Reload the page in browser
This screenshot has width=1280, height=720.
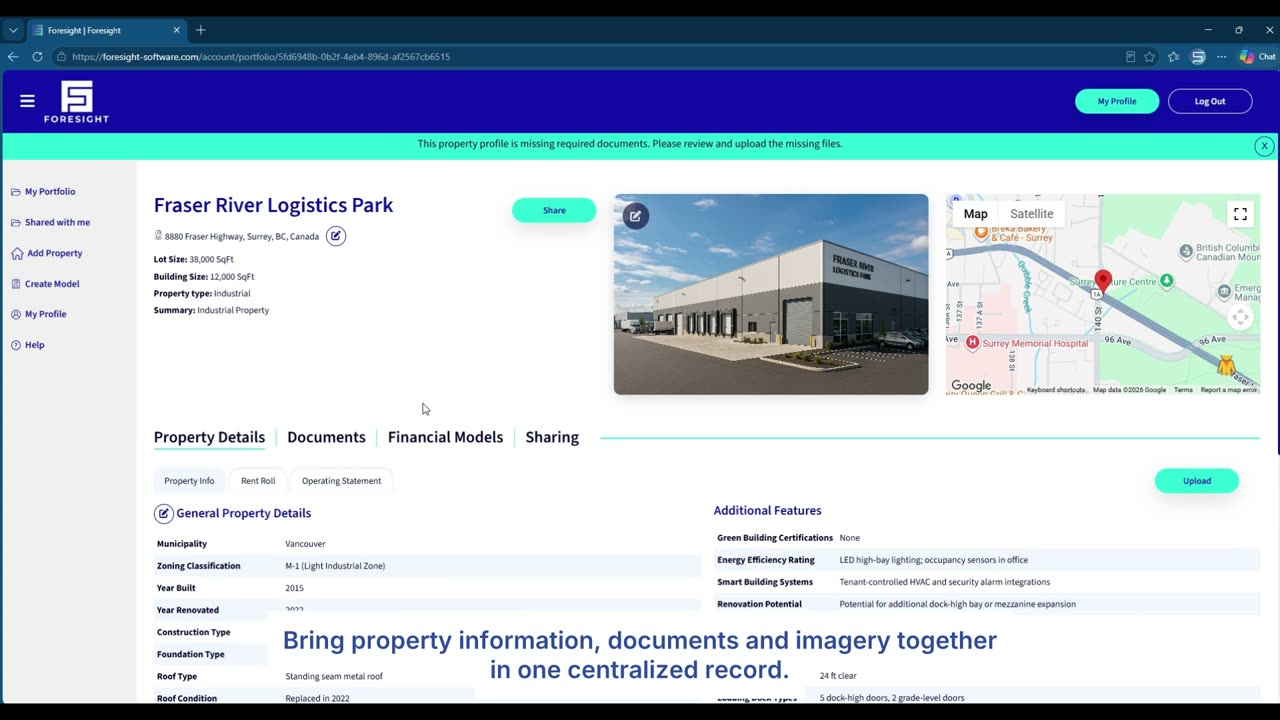pyautogui.click(x=37, y=57)
